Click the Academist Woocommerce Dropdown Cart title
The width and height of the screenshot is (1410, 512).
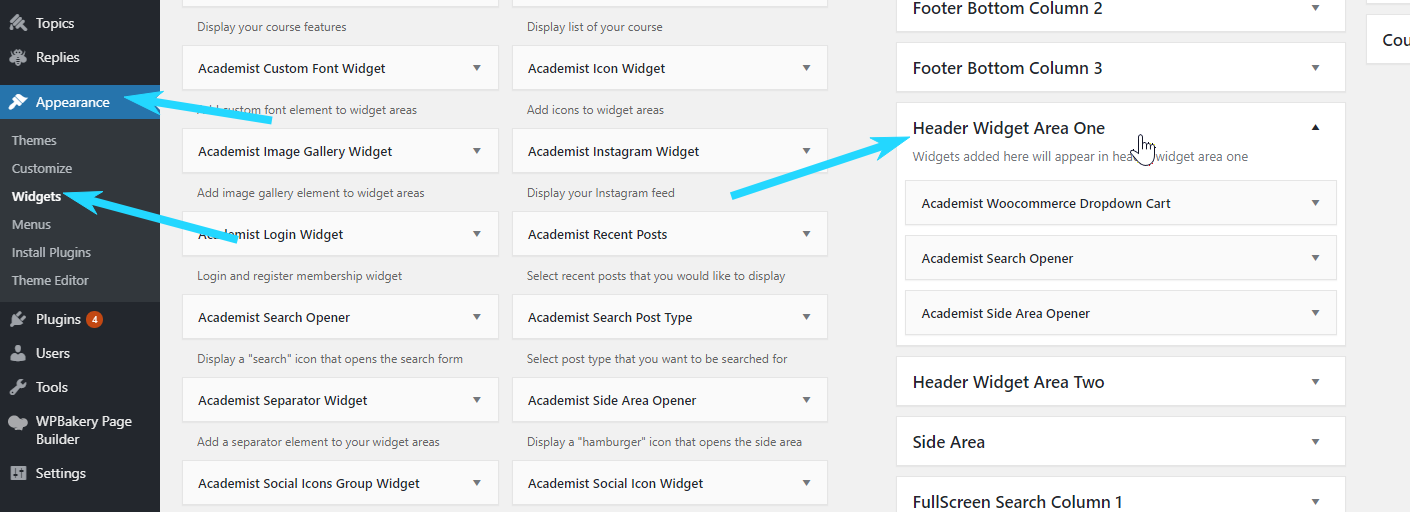click(1046, 203)
